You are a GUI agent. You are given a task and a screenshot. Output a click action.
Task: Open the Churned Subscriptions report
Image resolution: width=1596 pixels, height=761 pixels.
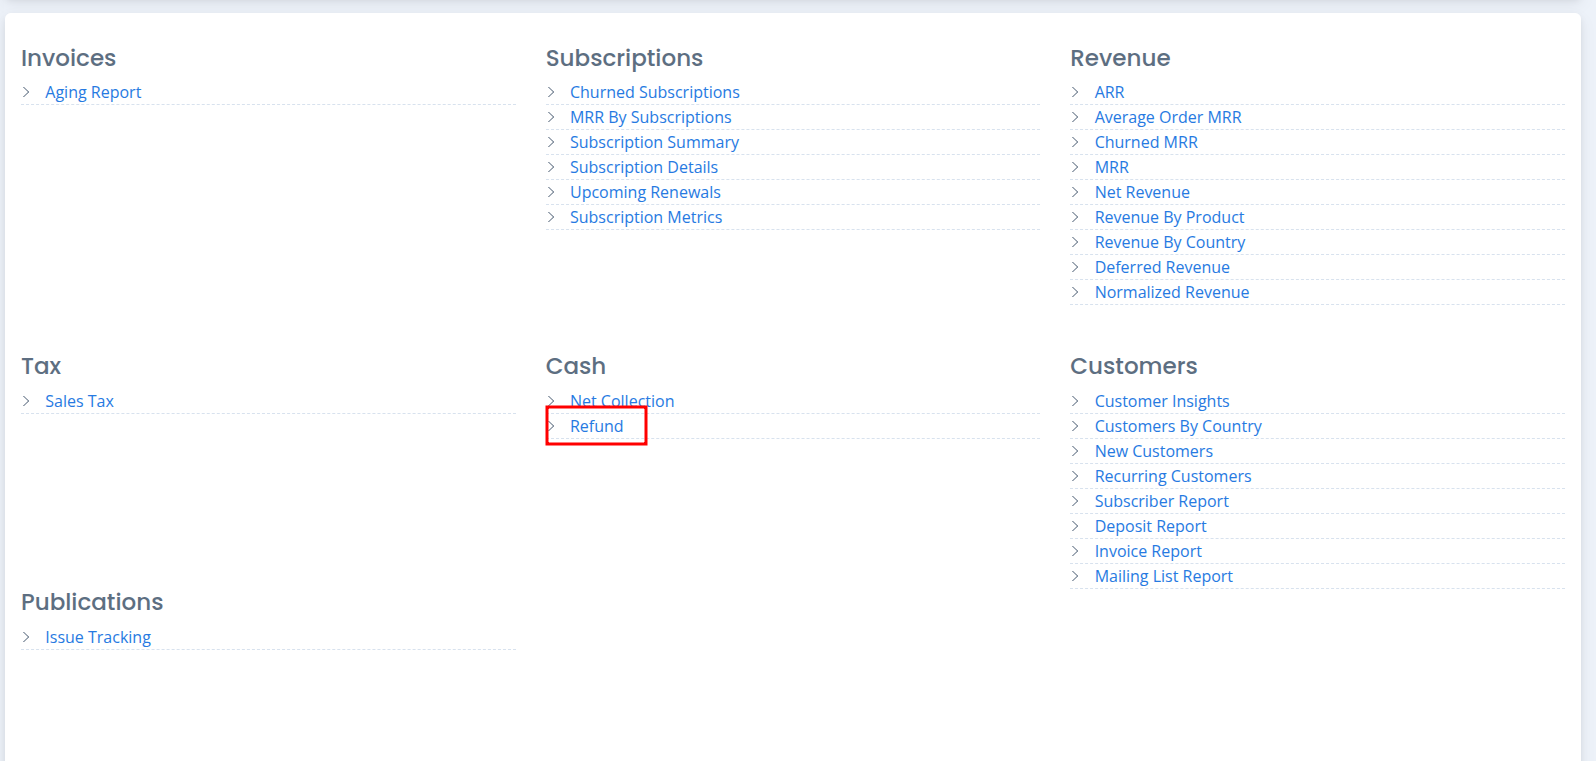[654, 92]
